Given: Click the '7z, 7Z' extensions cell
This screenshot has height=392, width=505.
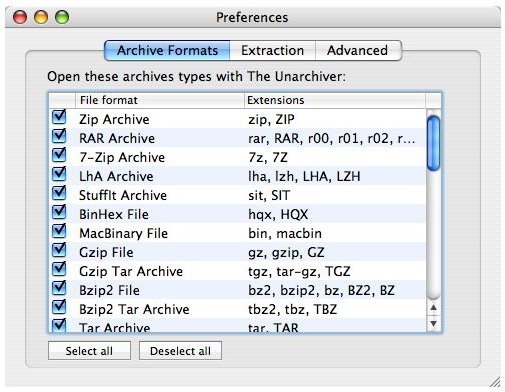Looking at the screenshot, I should [268, 157].
